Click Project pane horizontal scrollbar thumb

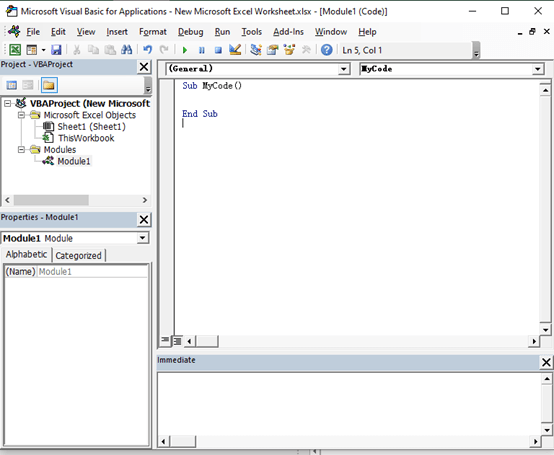(51, 200)
